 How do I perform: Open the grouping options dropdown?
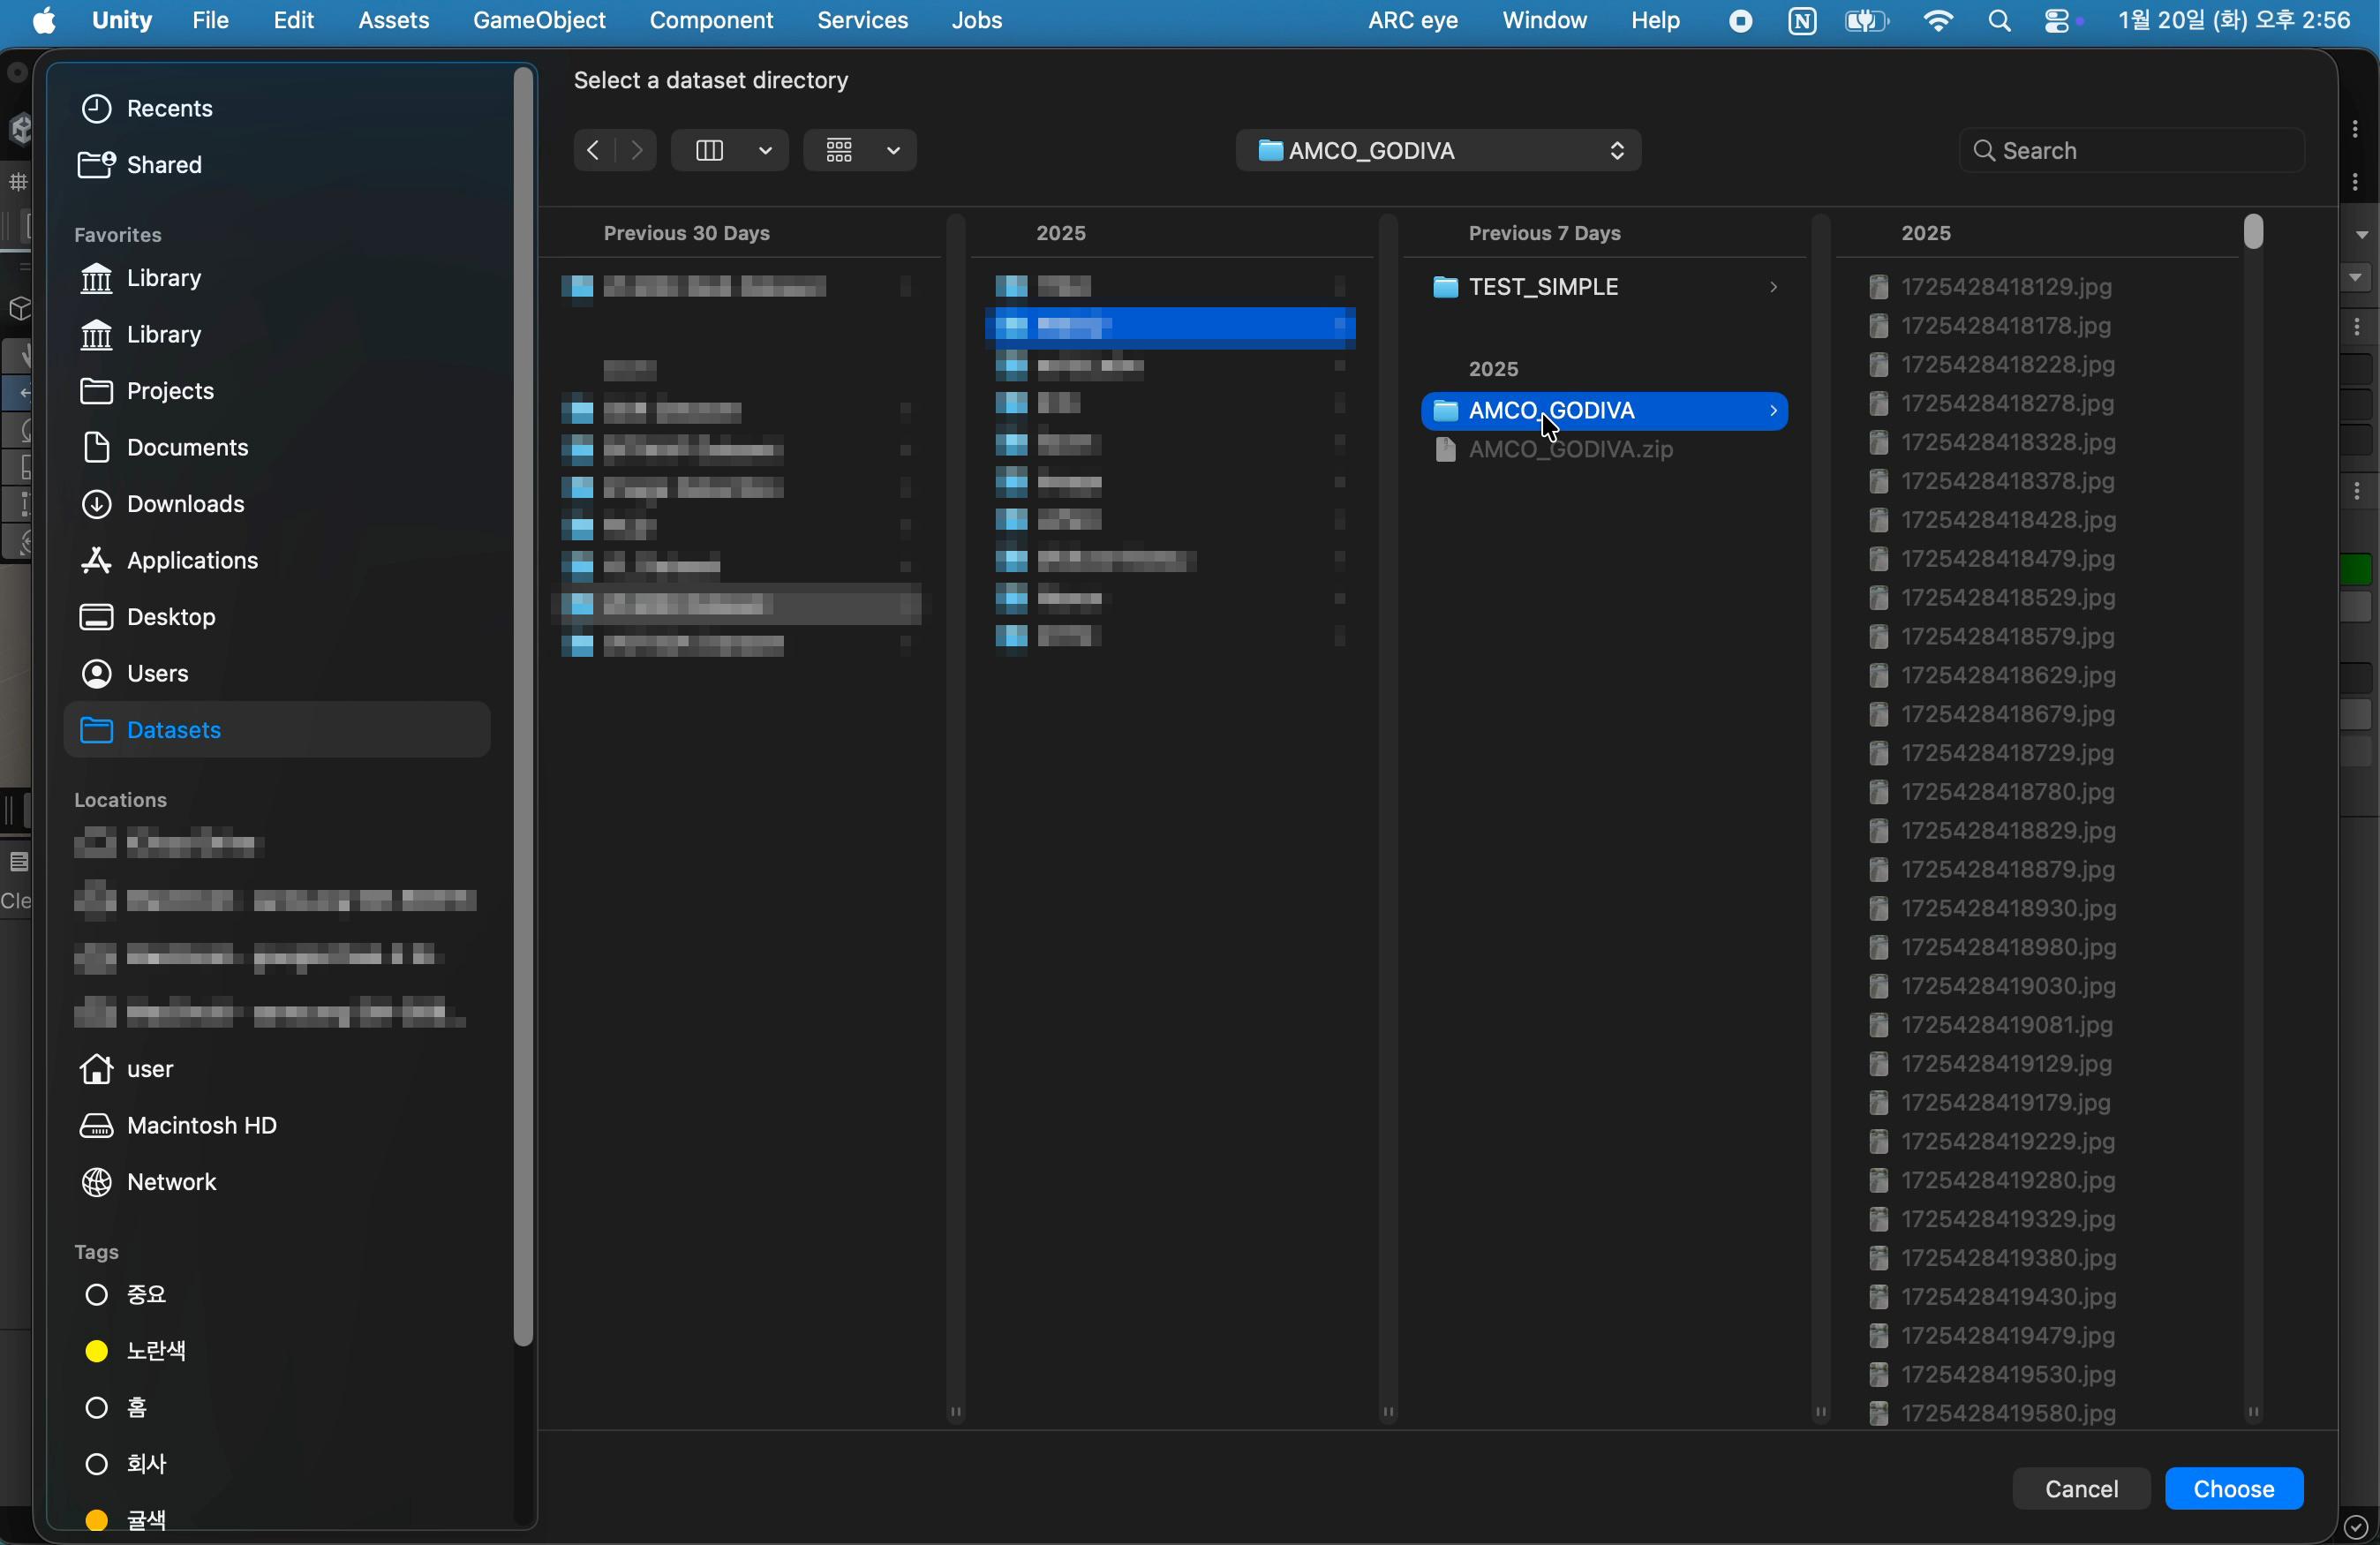860,150
